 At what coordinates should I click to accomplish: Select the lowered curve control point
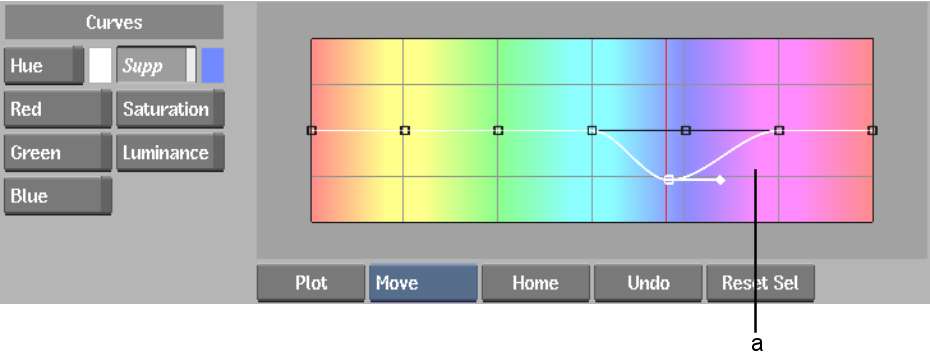pos(668,180)
